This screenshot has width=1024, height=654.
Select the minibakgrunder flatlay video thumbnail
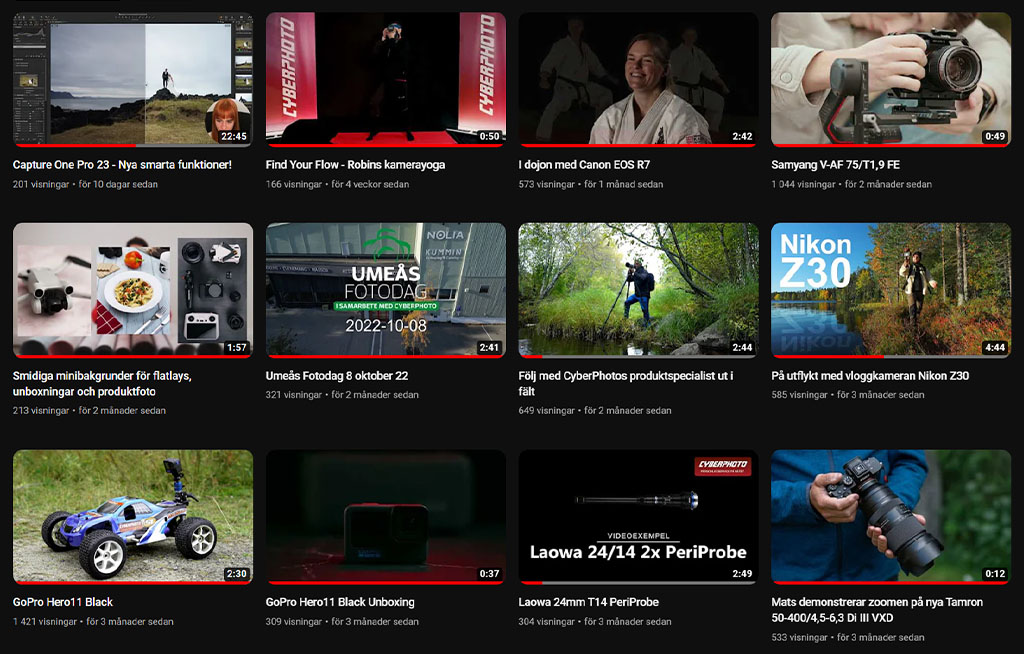coord(132,290)
